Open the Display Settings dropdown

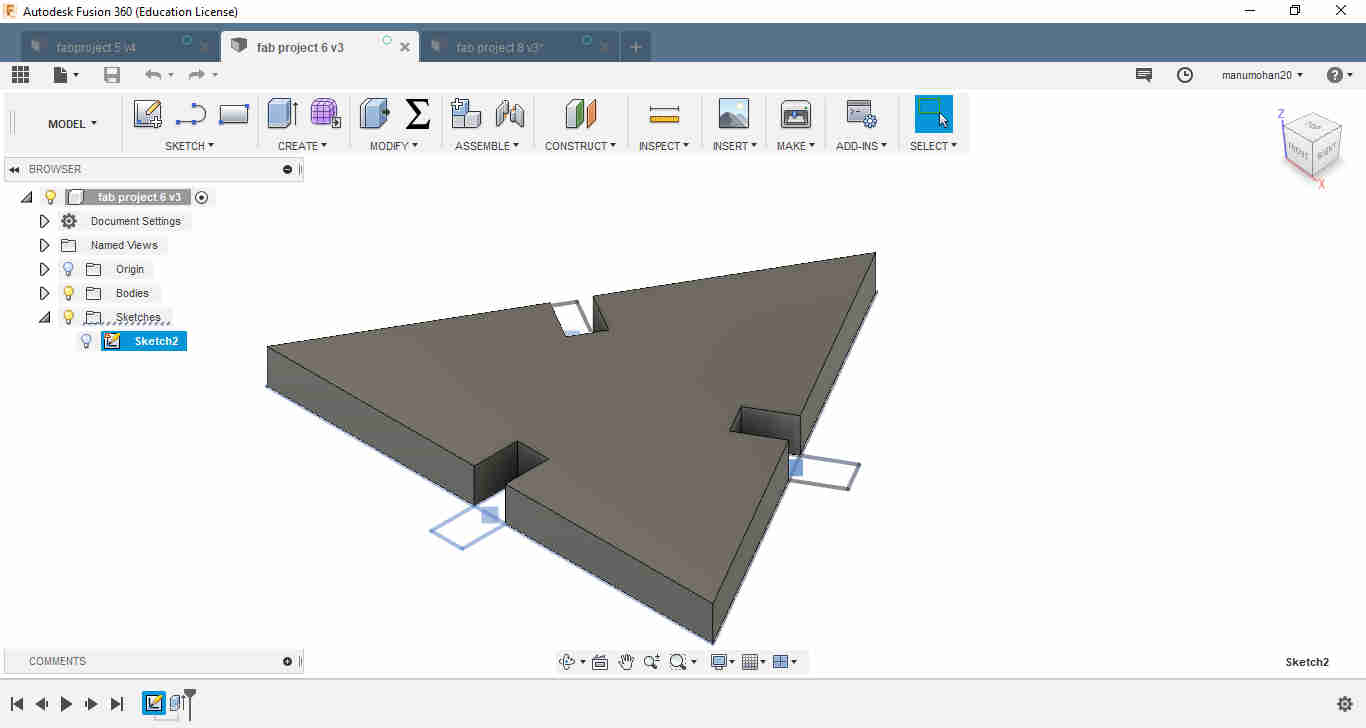(722, 661)
